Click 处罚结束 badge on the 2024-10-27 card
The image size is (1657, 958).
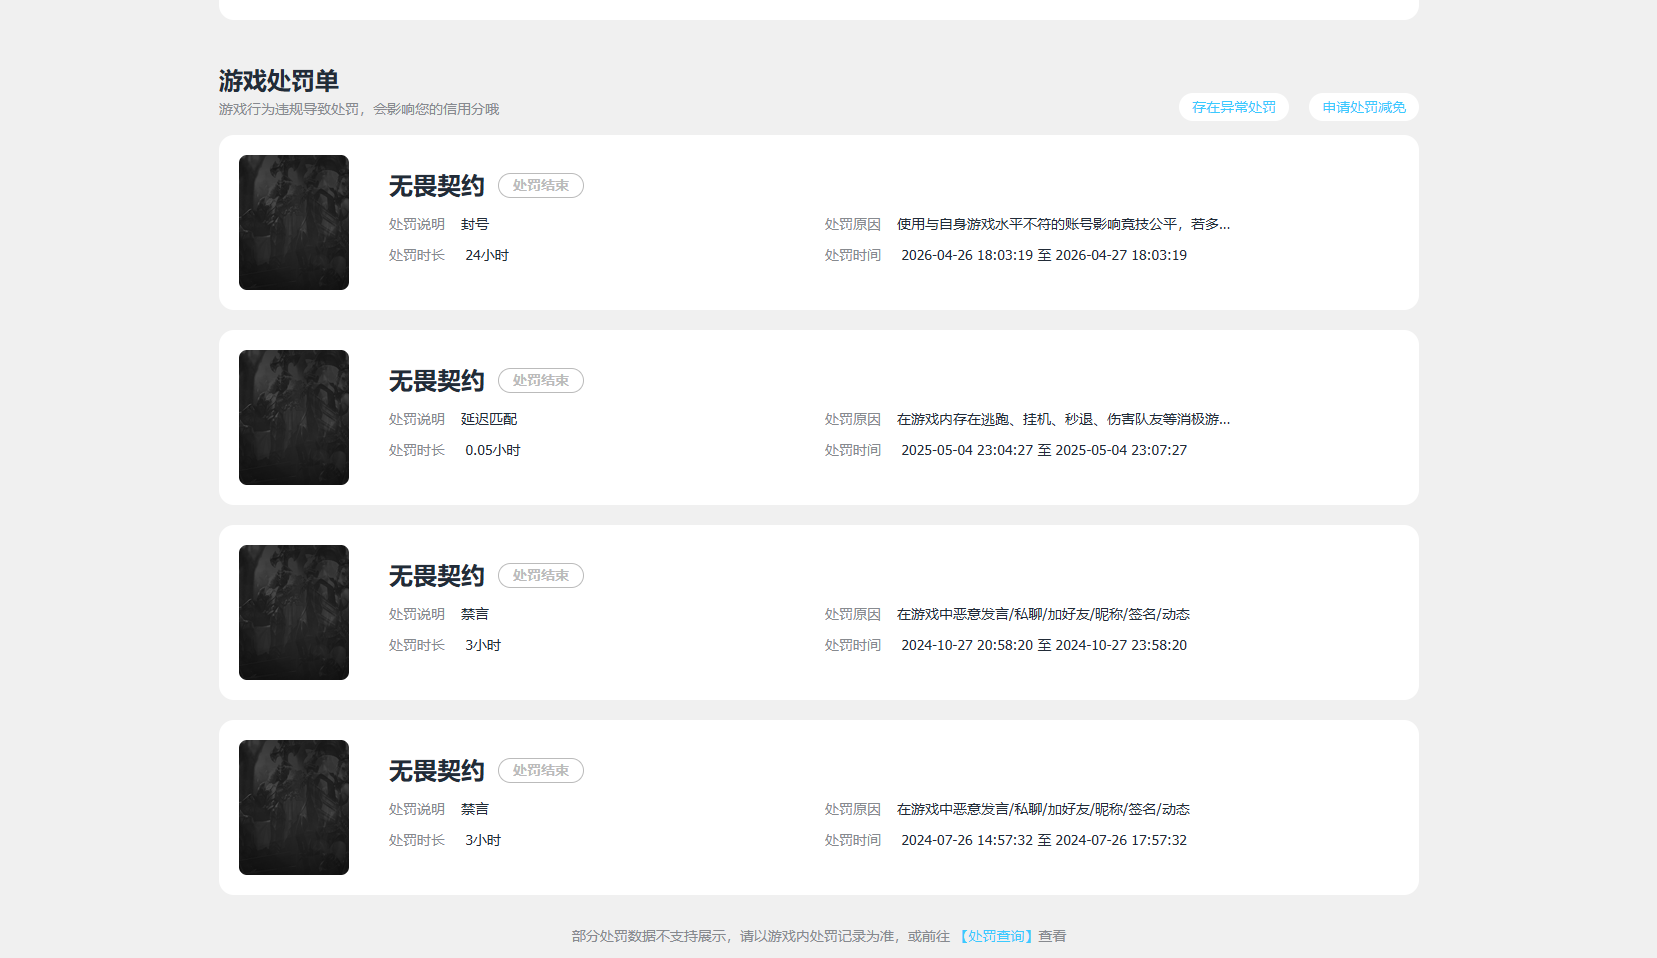[541, 576]
